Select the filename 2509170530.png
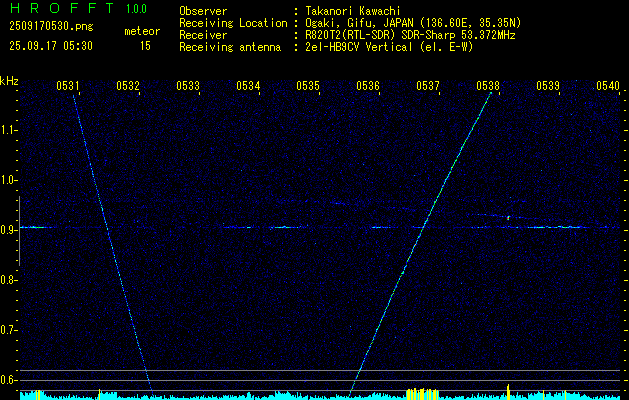The width and height of the screenshot is (629, 400). click(x=51, y=26)
